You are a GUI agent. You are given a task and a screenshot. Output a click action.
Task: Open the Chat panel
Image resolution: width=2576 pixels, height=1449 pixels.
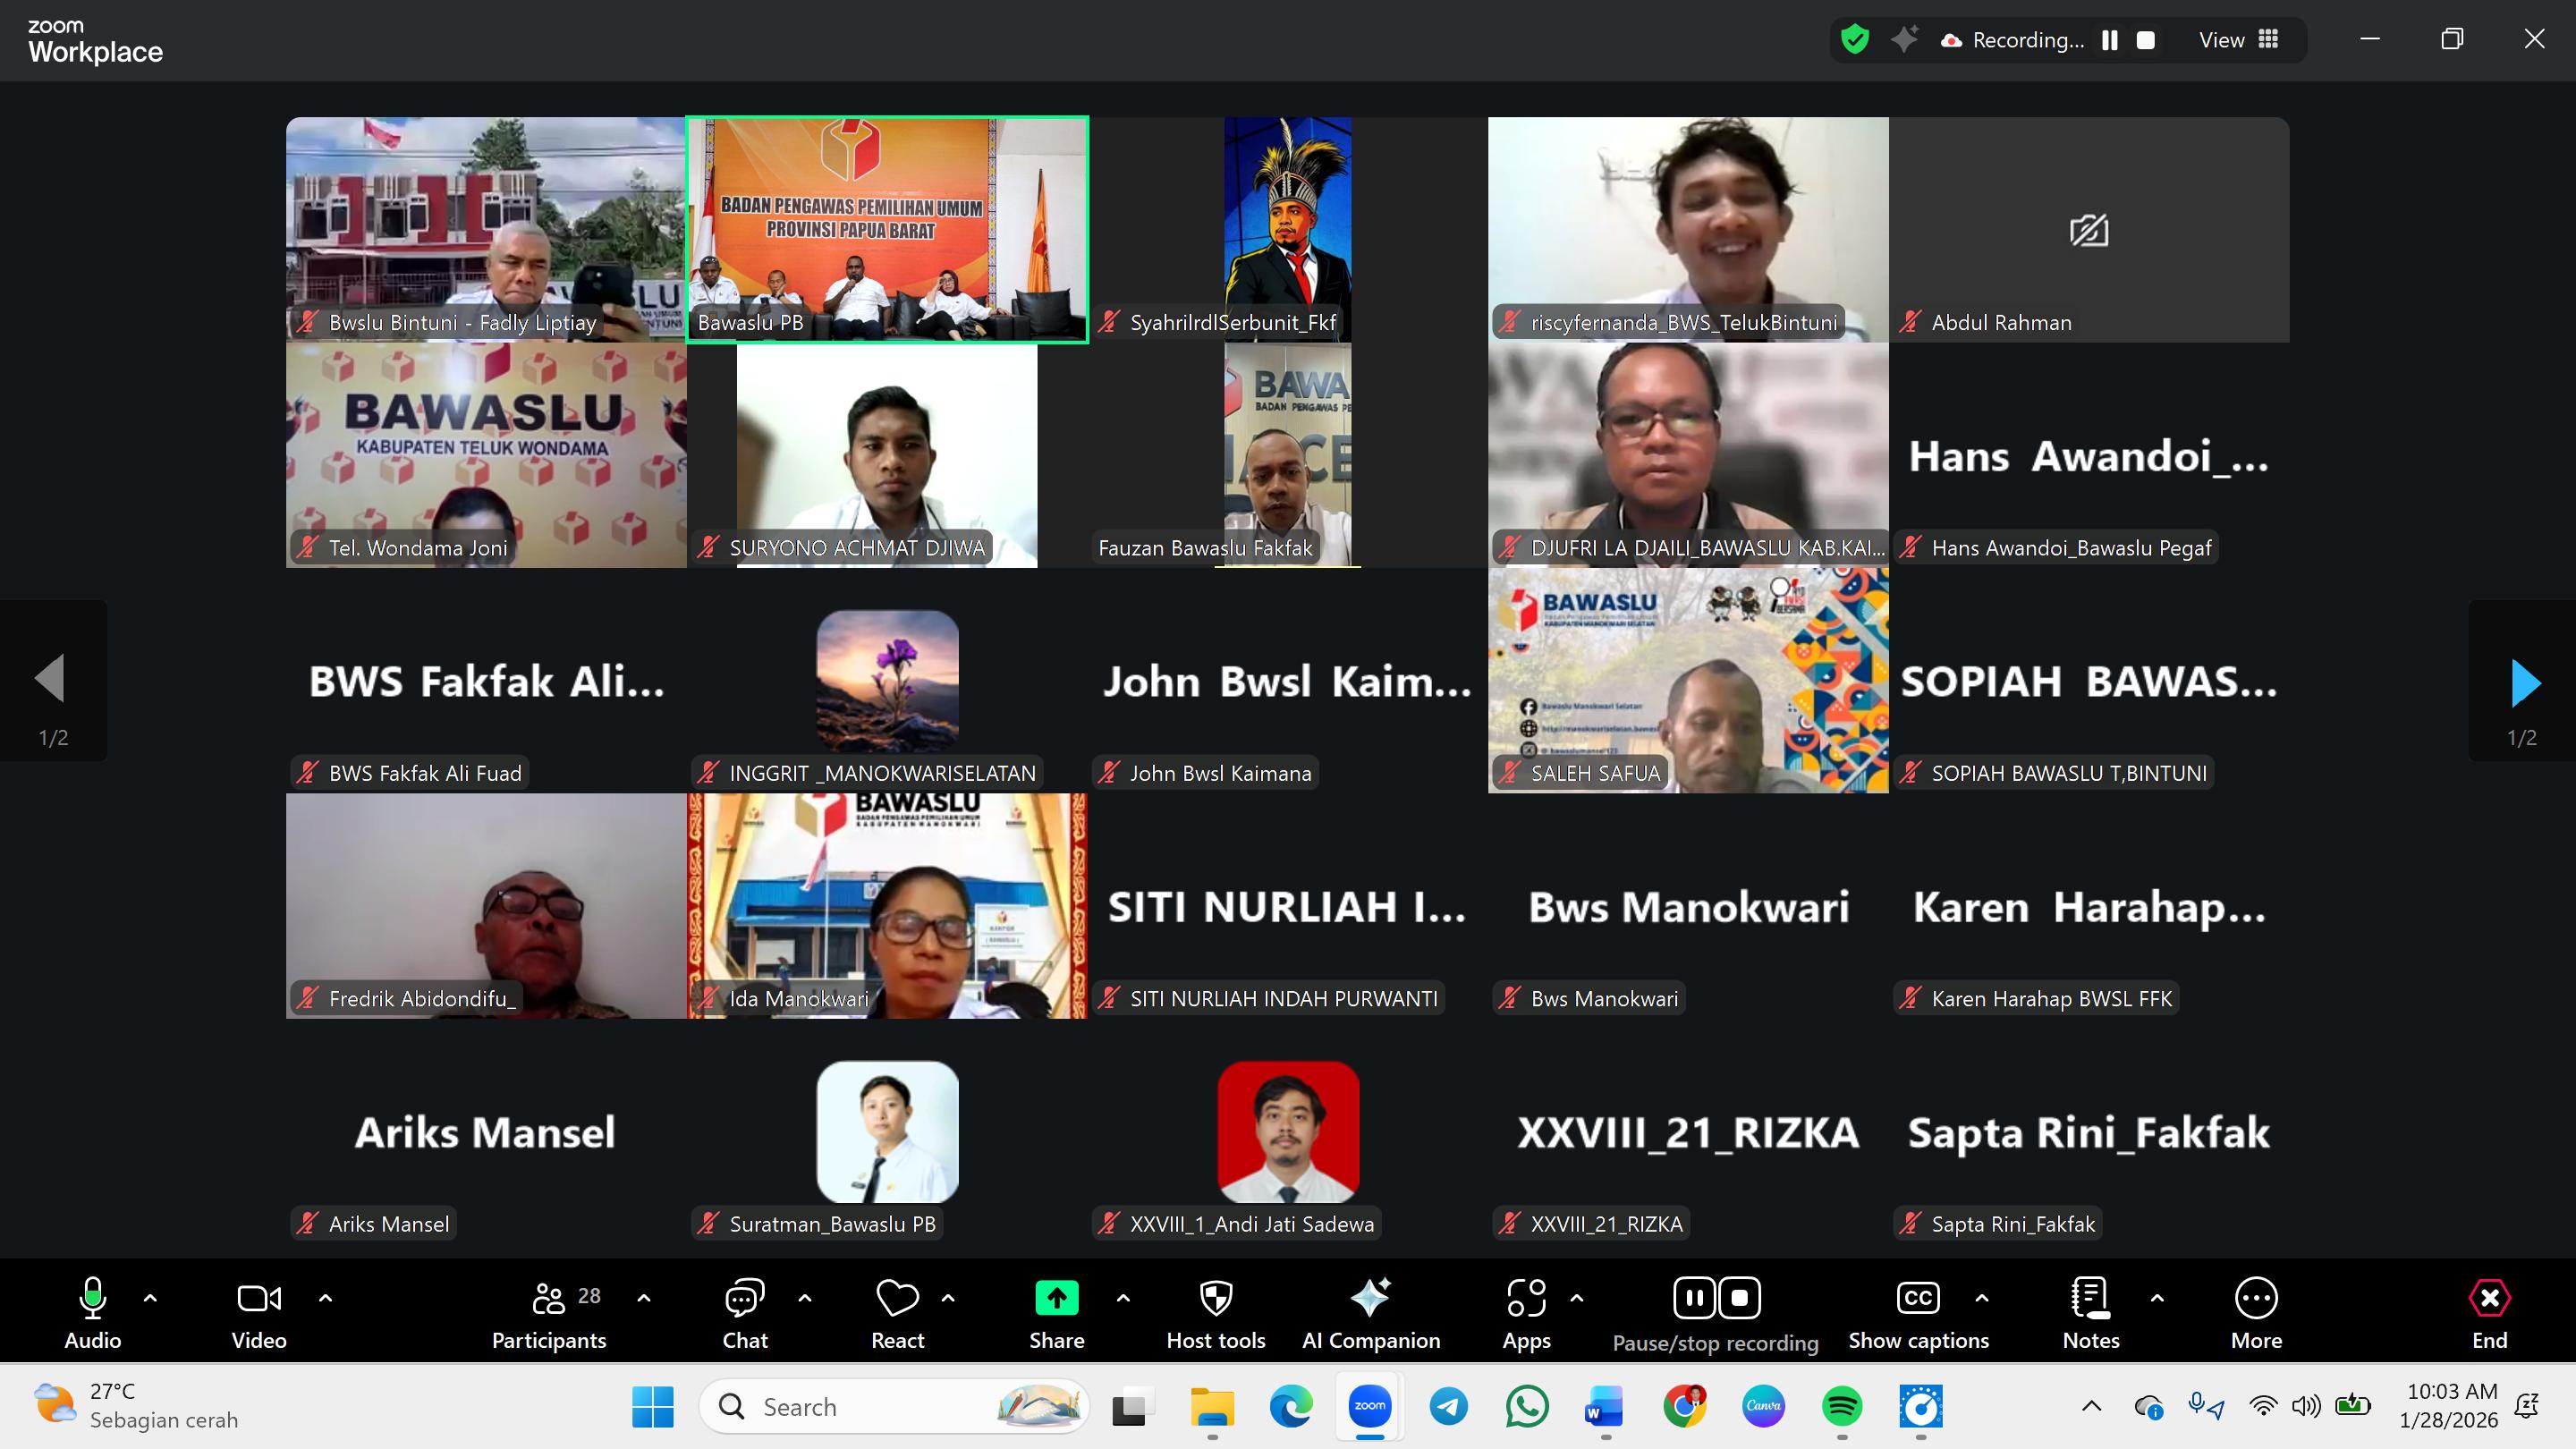pos(744,1299)
